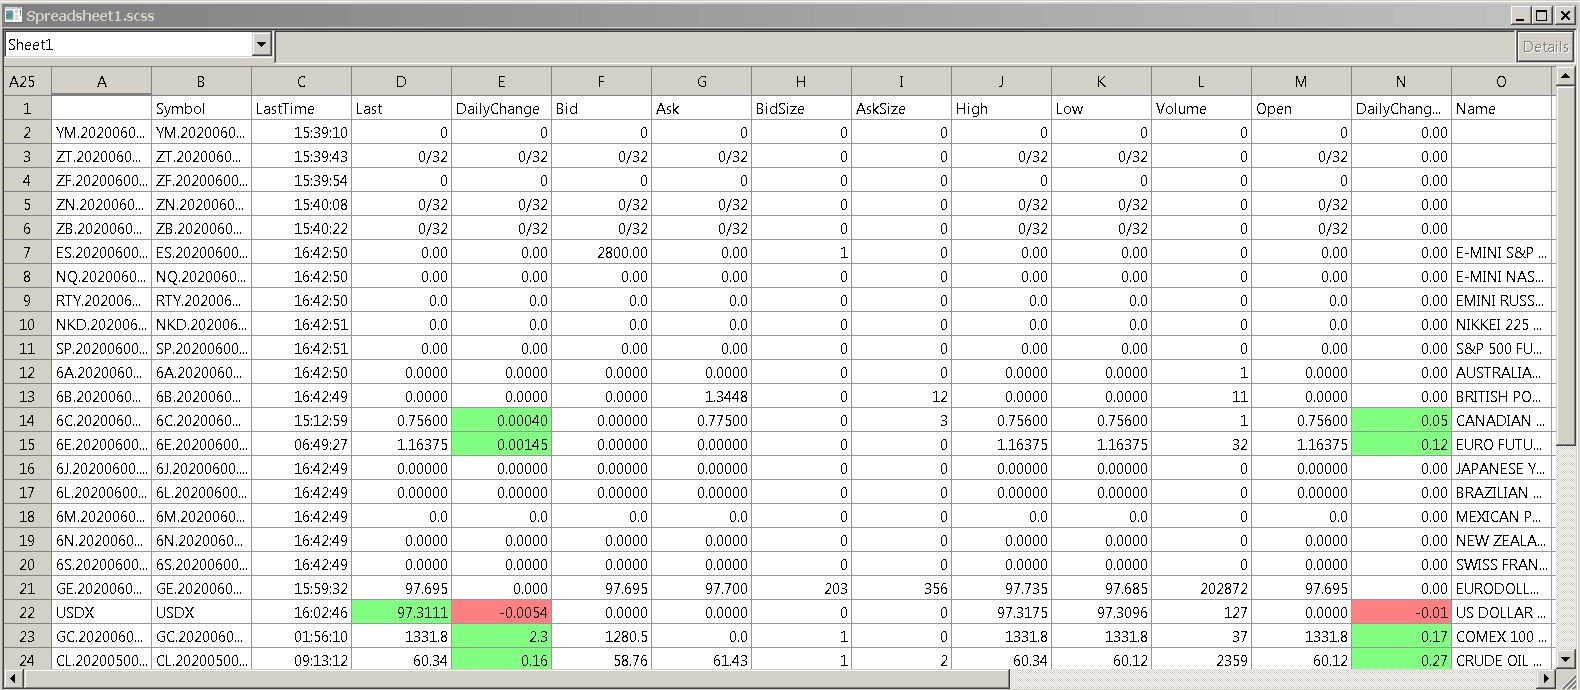Select the 06:49:27 LastTime cell
Image resolution: width=1580 pixels, height=690 pixels.
point(301,444)
